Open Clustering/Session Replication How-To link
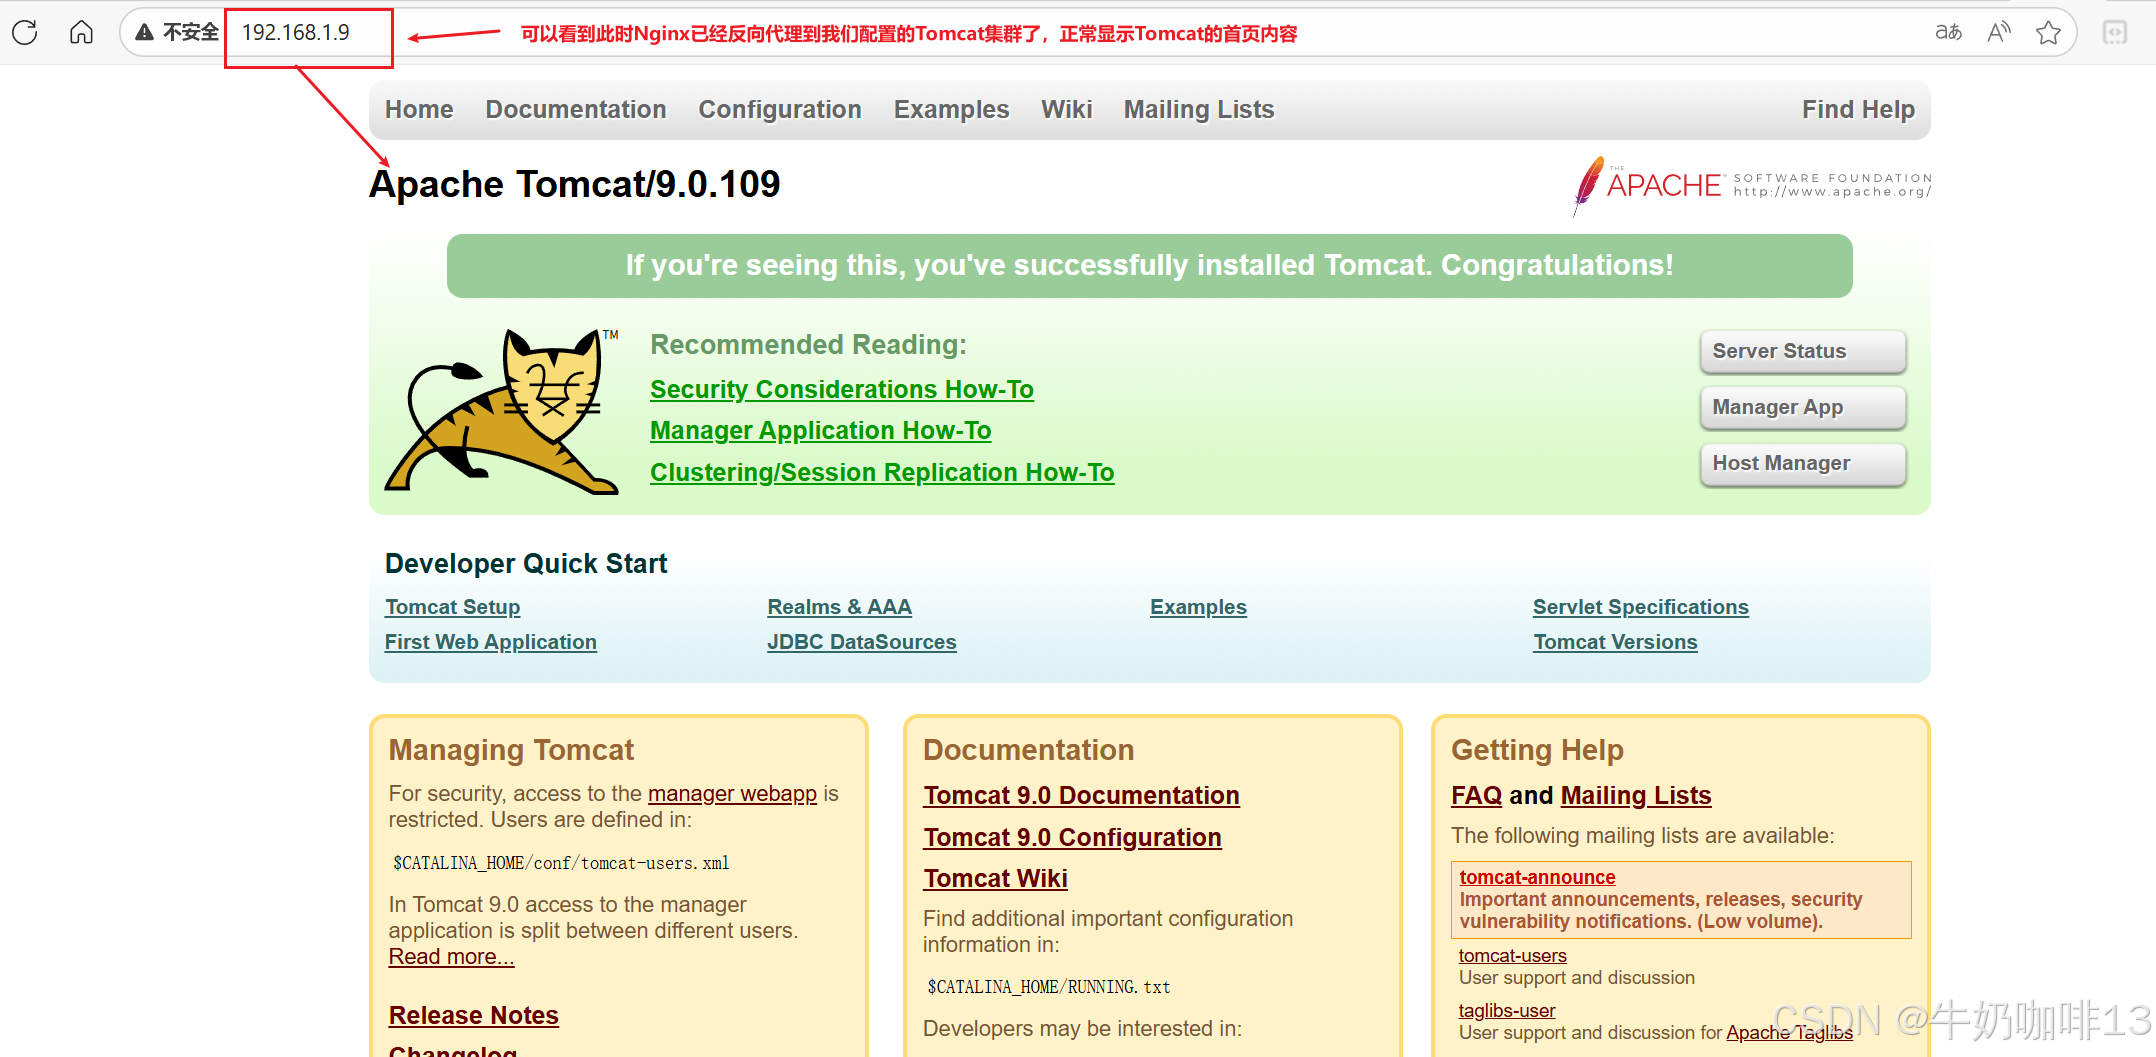This screenshot has height=1057, width=2156. coord(882,472)
